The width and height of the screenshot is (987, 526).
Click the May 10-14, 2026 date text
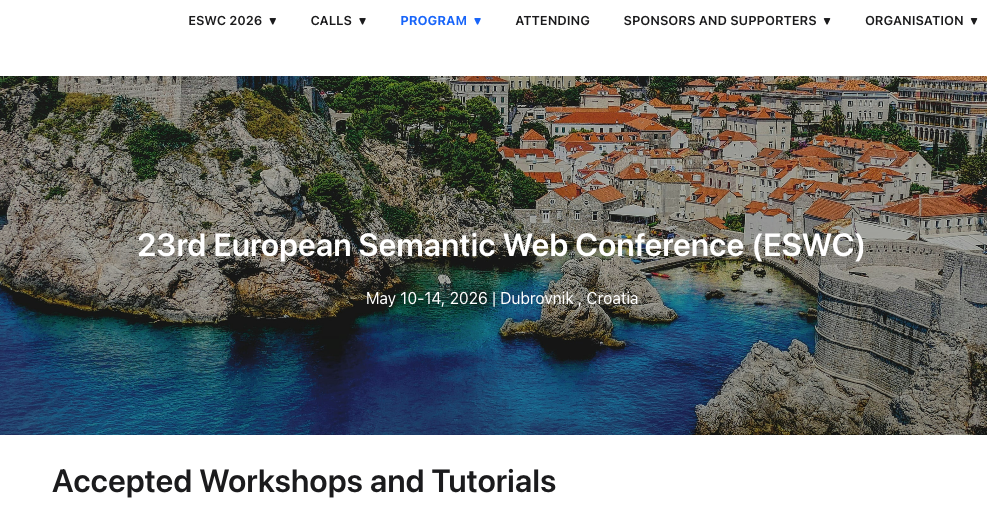click(x=426, y=298)
